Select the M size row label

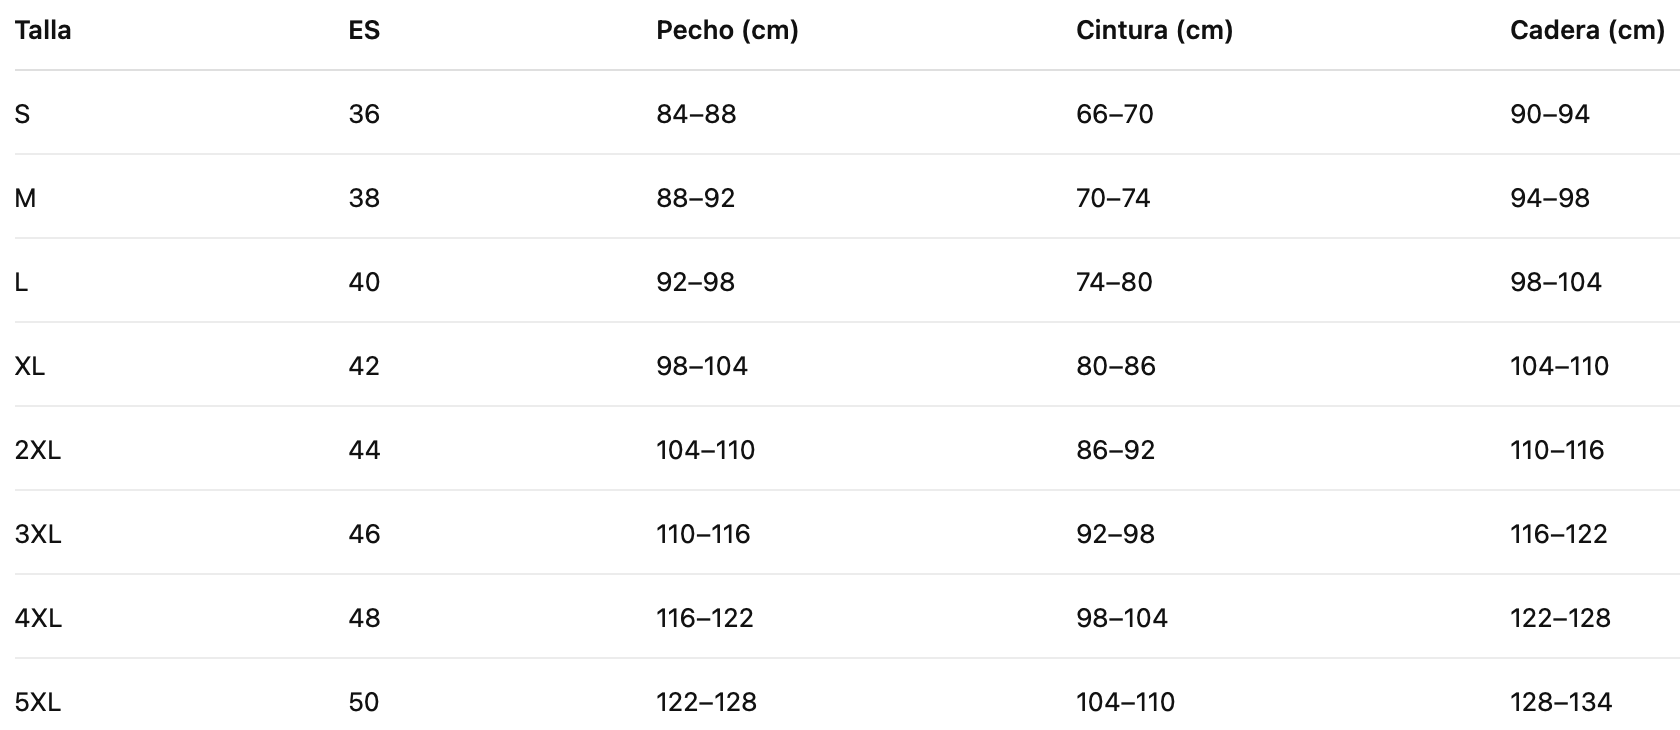25,199
